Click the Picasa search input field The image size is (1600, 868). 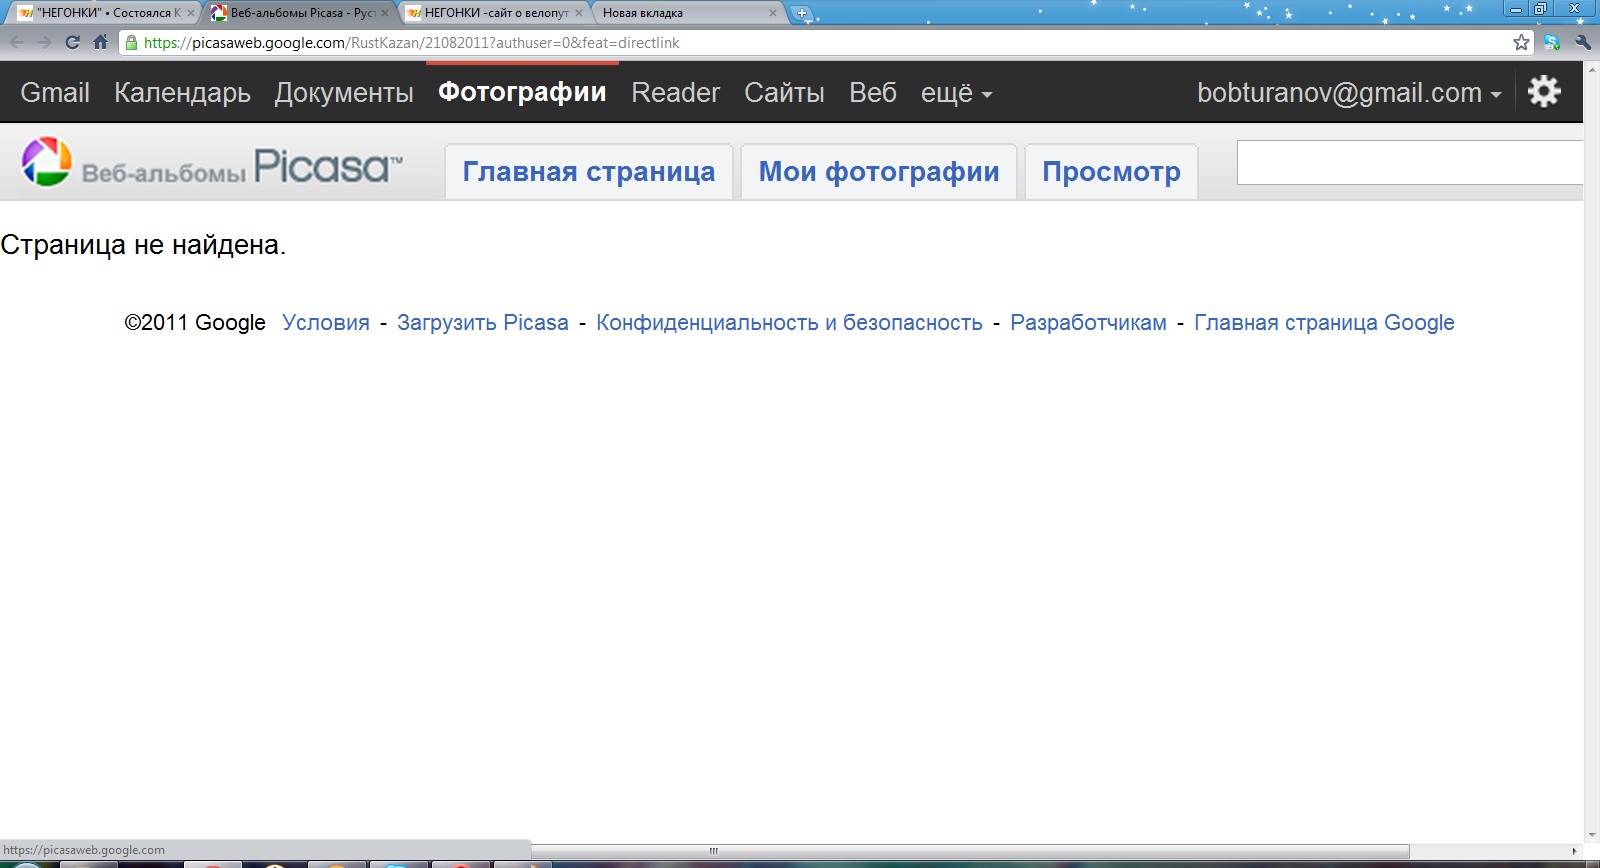pos(1408,163)
